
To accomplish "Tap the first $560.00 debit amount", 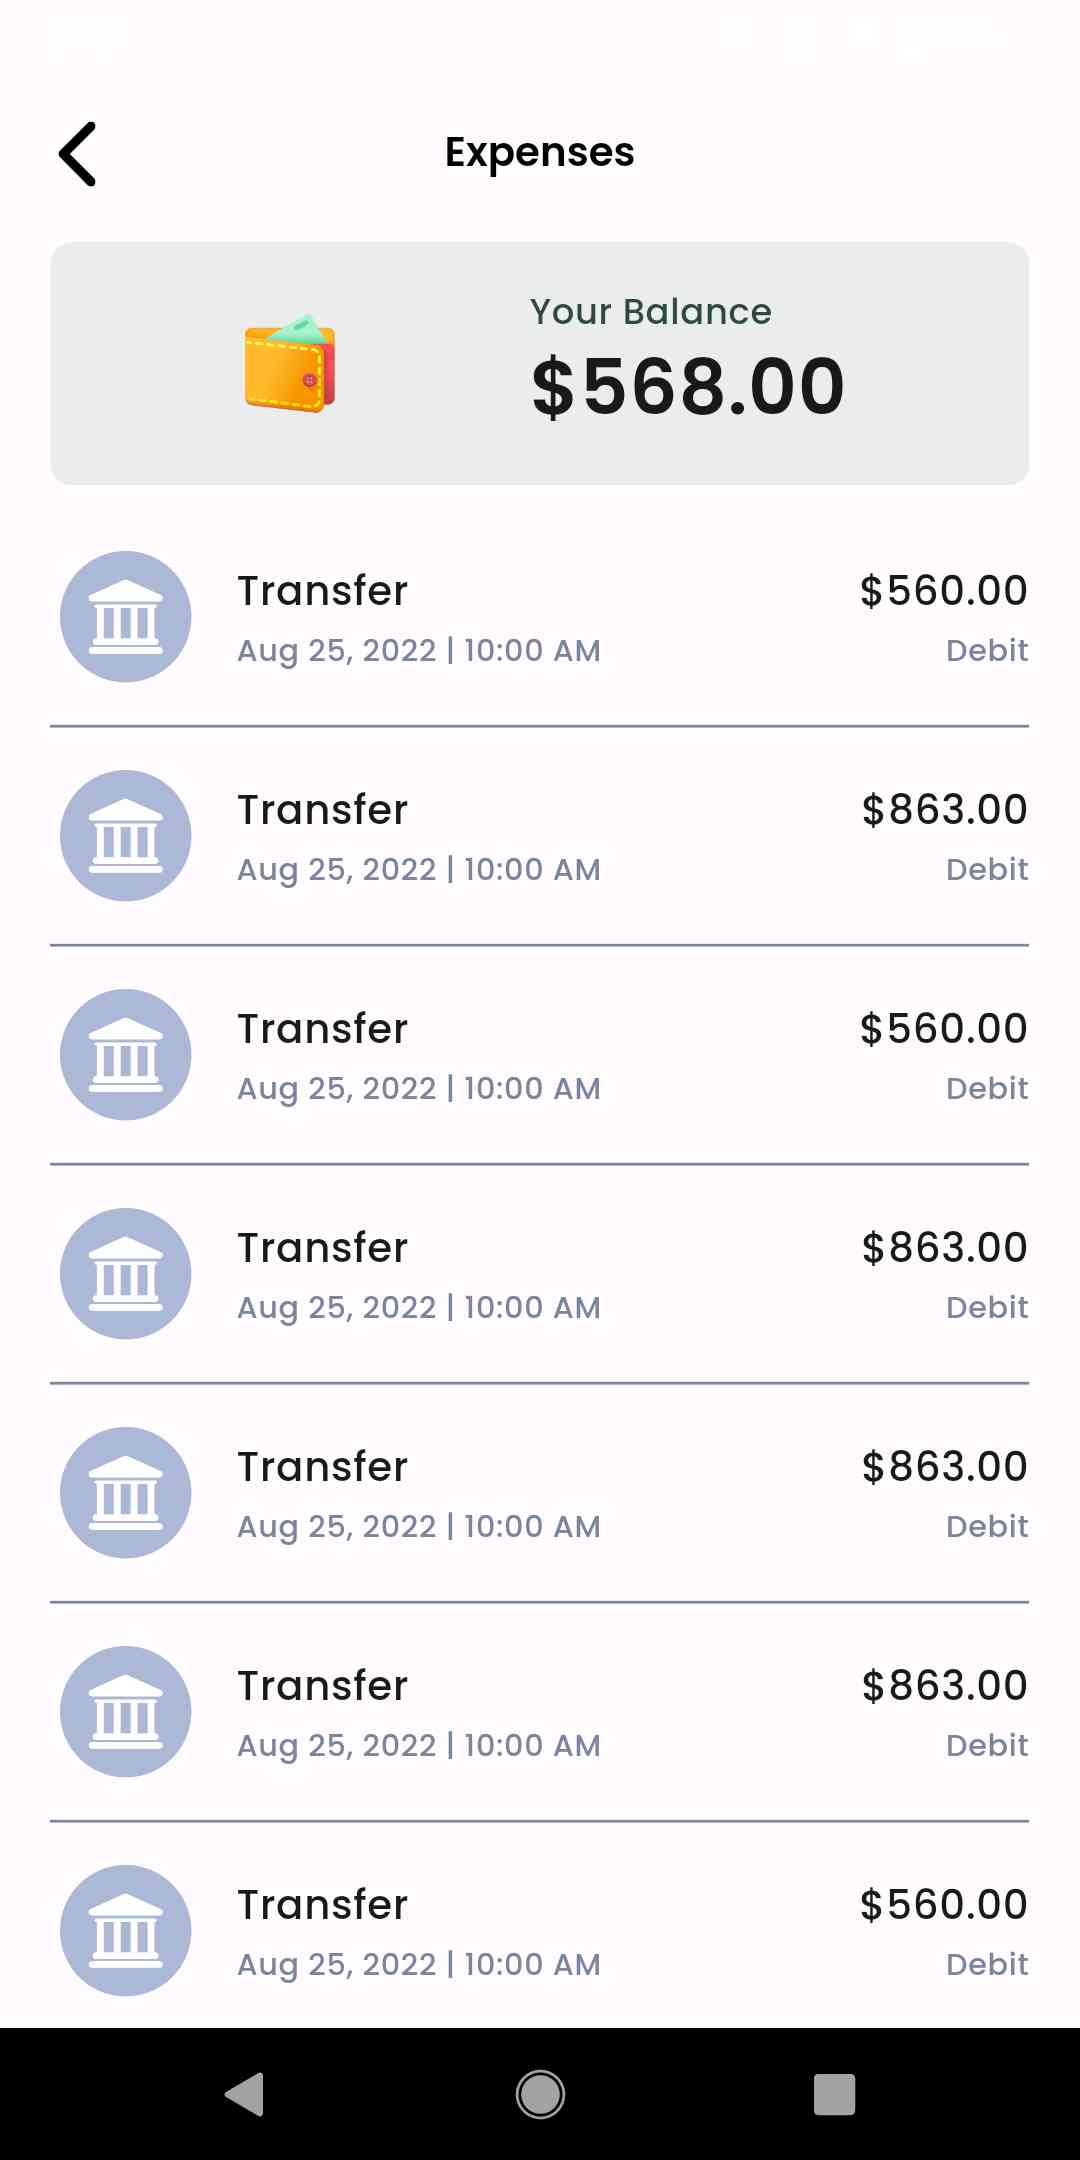I will pyautogui.click(x=943, y=591).
